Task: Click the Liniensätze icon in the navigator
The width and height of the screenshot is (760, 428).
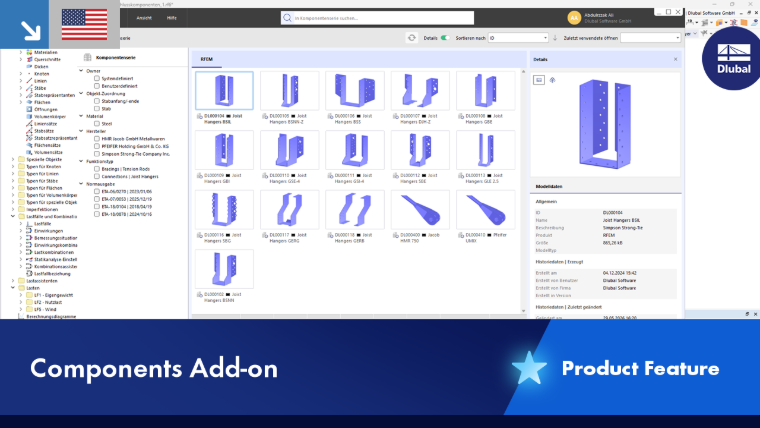Action: 29,124
